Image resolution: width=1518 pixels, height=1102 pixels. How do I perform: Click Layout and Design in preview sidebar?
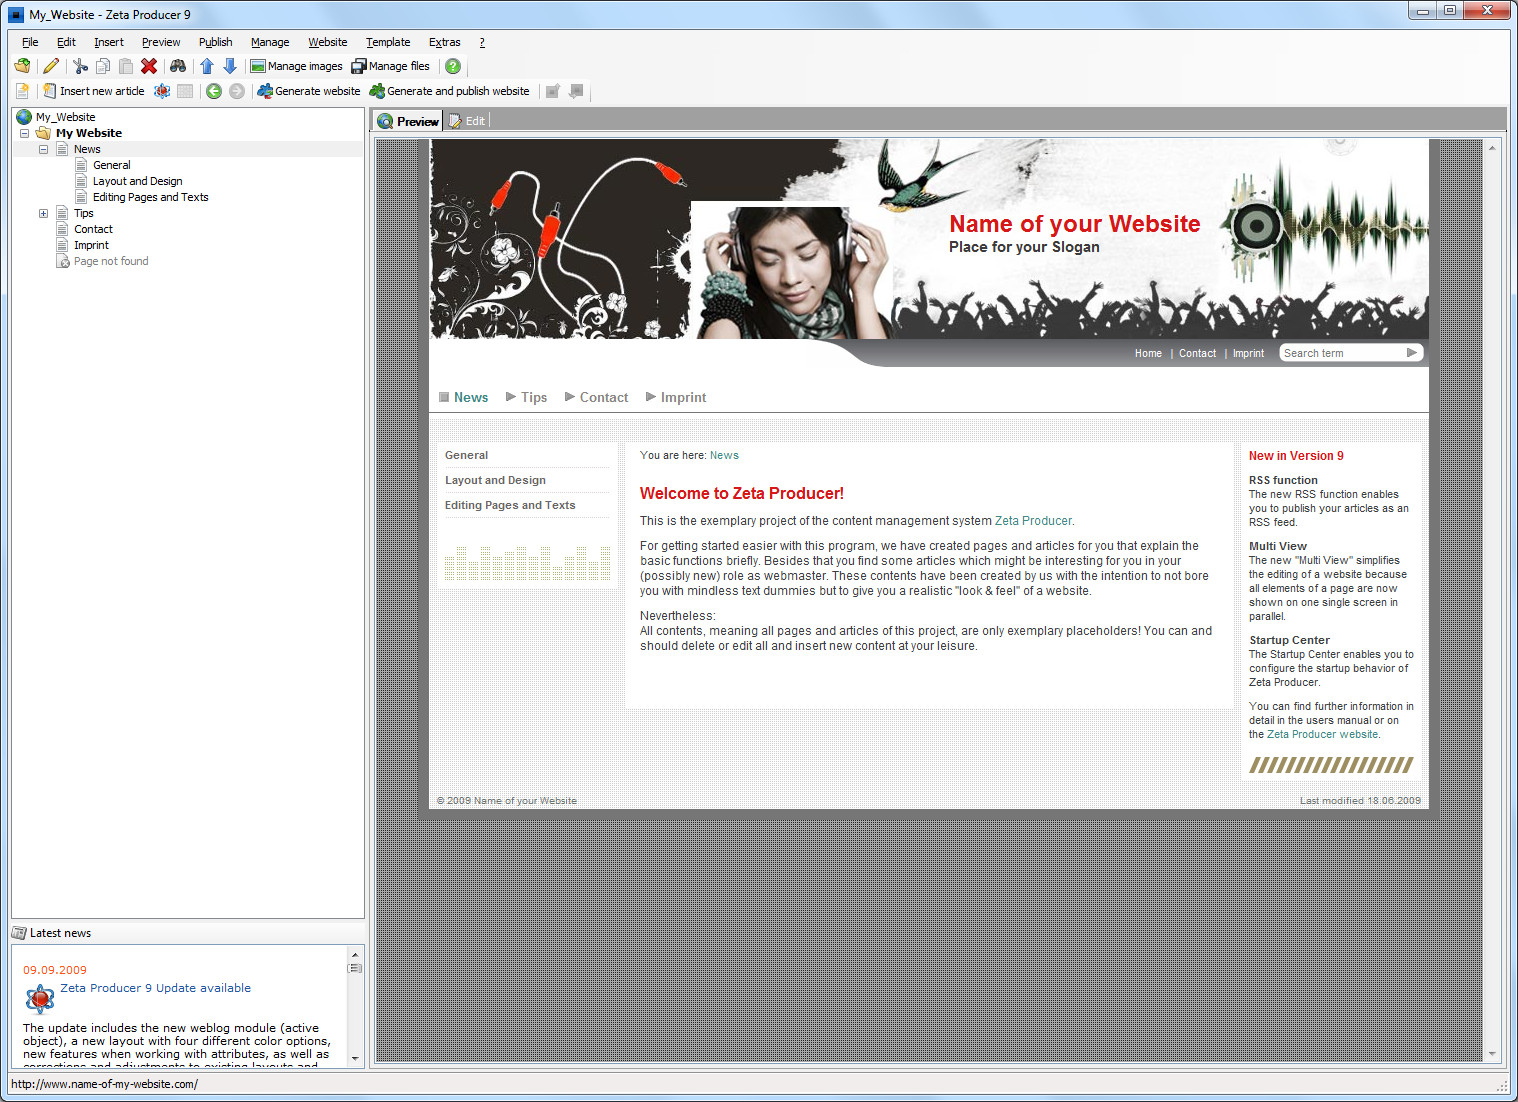(495, 480)
